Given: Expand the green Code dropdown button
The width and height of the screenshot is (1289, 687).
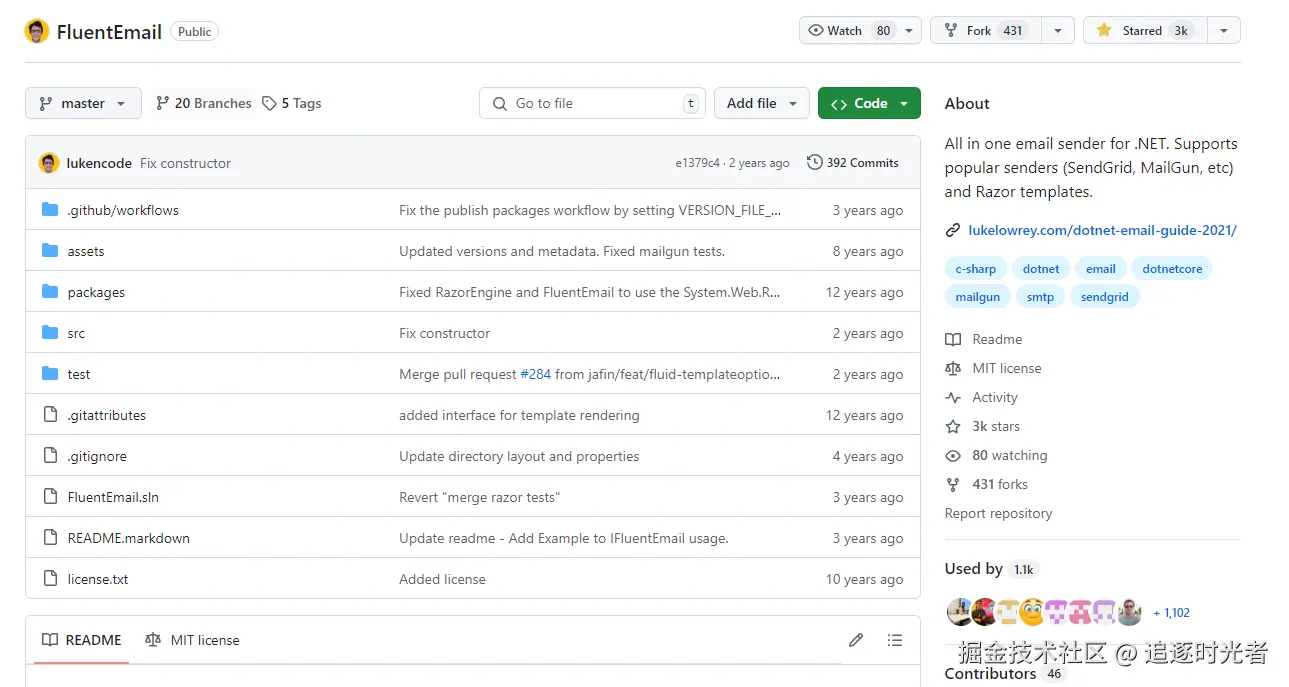Looking at the screenshot, I should coord(869,103).
